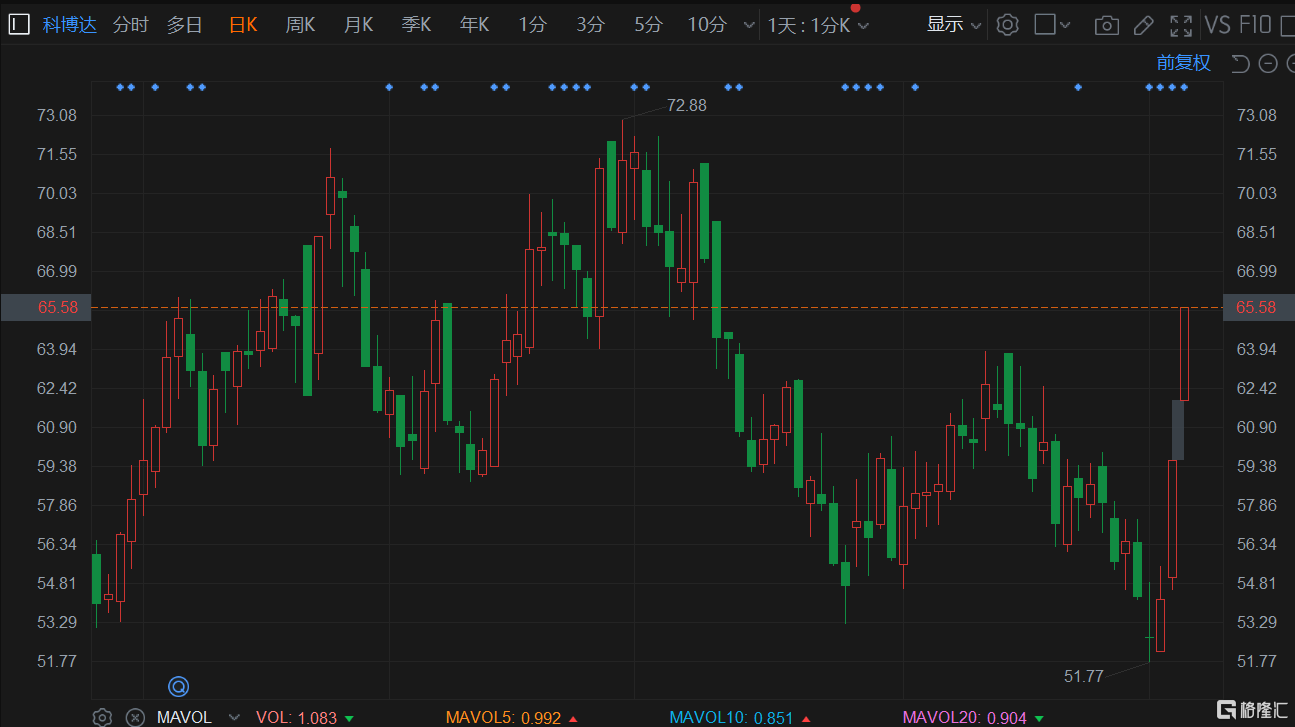
Task: Open MAVOL indicator selector dropdown
Action: [x=234, y=717]
